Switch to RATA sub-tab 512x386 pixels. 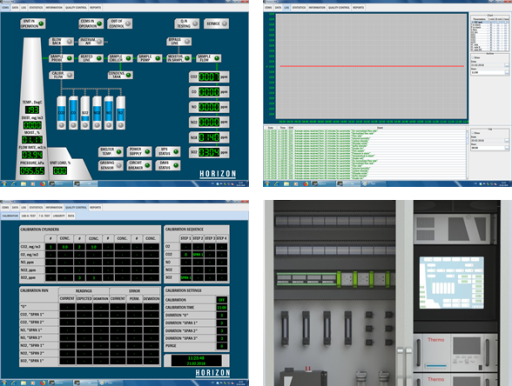pos(71,216)
